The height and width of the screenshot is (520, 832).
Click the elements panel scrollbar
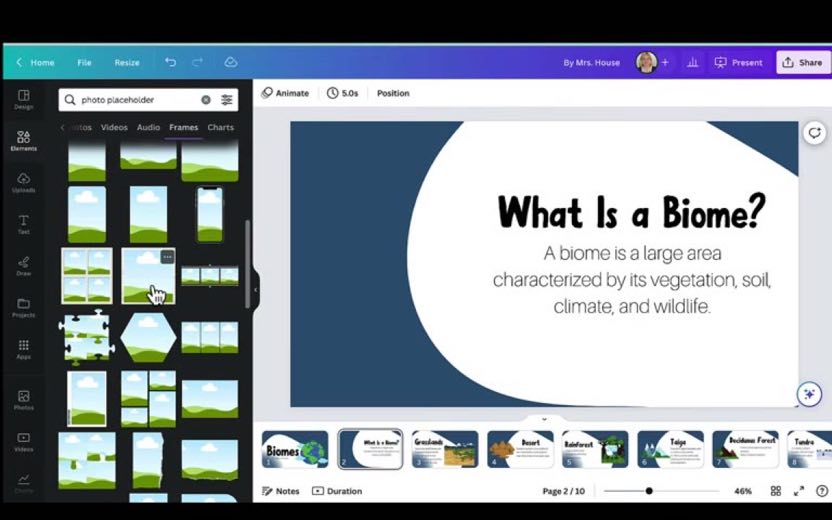247,264
